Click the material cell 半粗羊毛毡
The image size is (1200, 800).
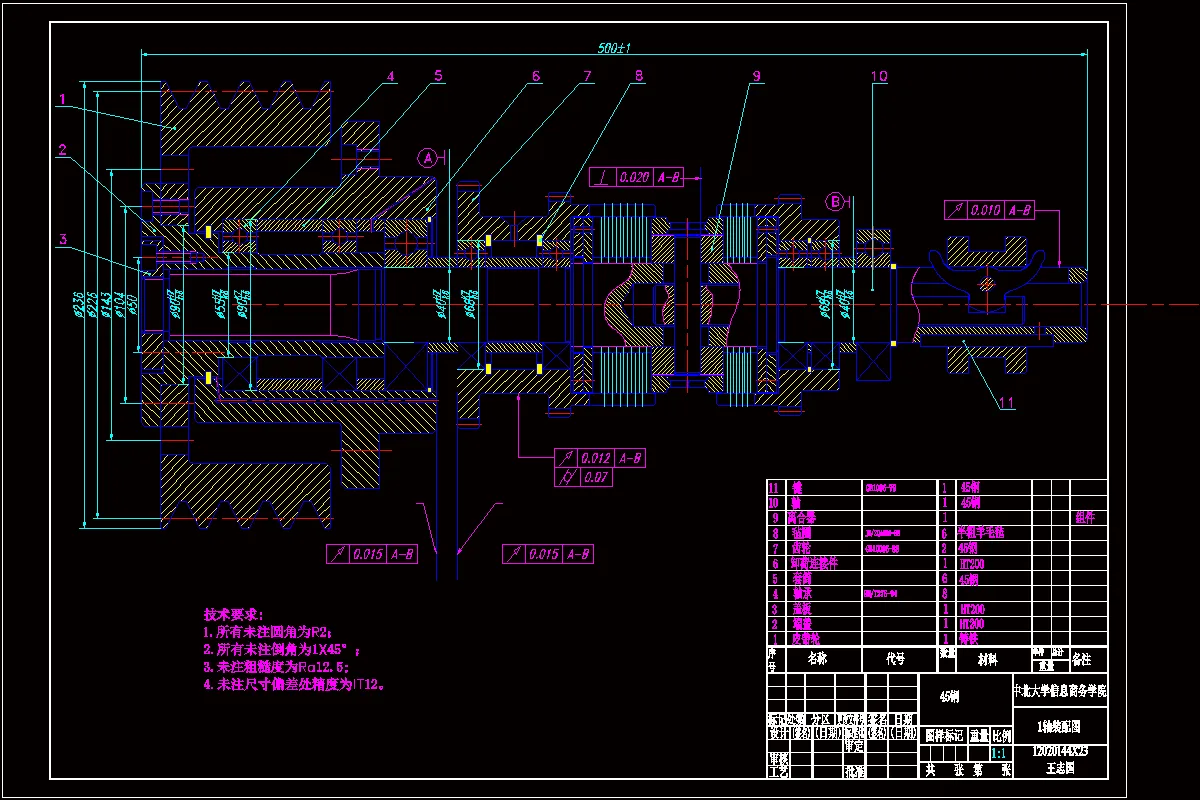pyautogui.click(x=981, y=532)
